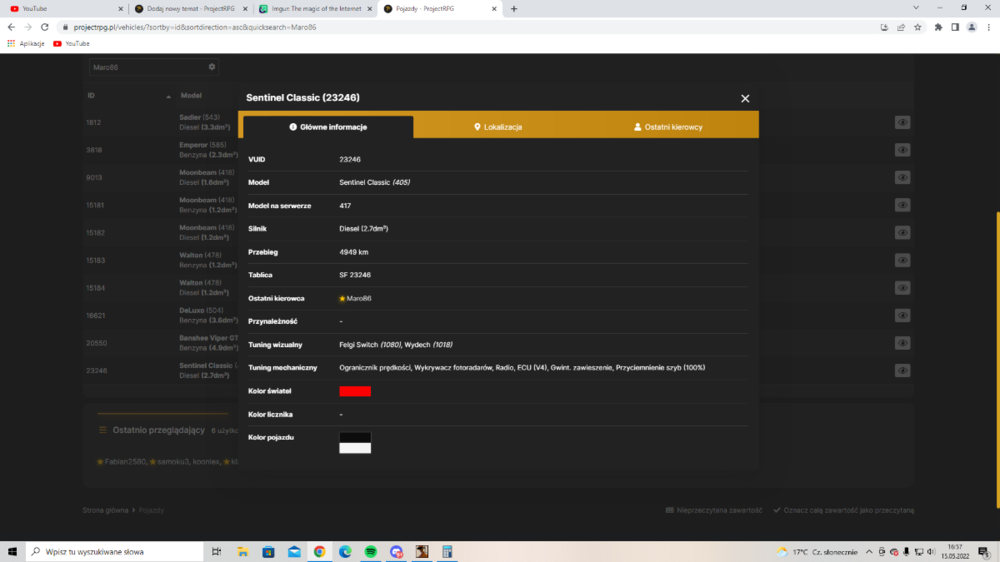Toggle eye icon for vehicle 1812 row
This screenshot has width=1000, height=562.
[902, 122]
